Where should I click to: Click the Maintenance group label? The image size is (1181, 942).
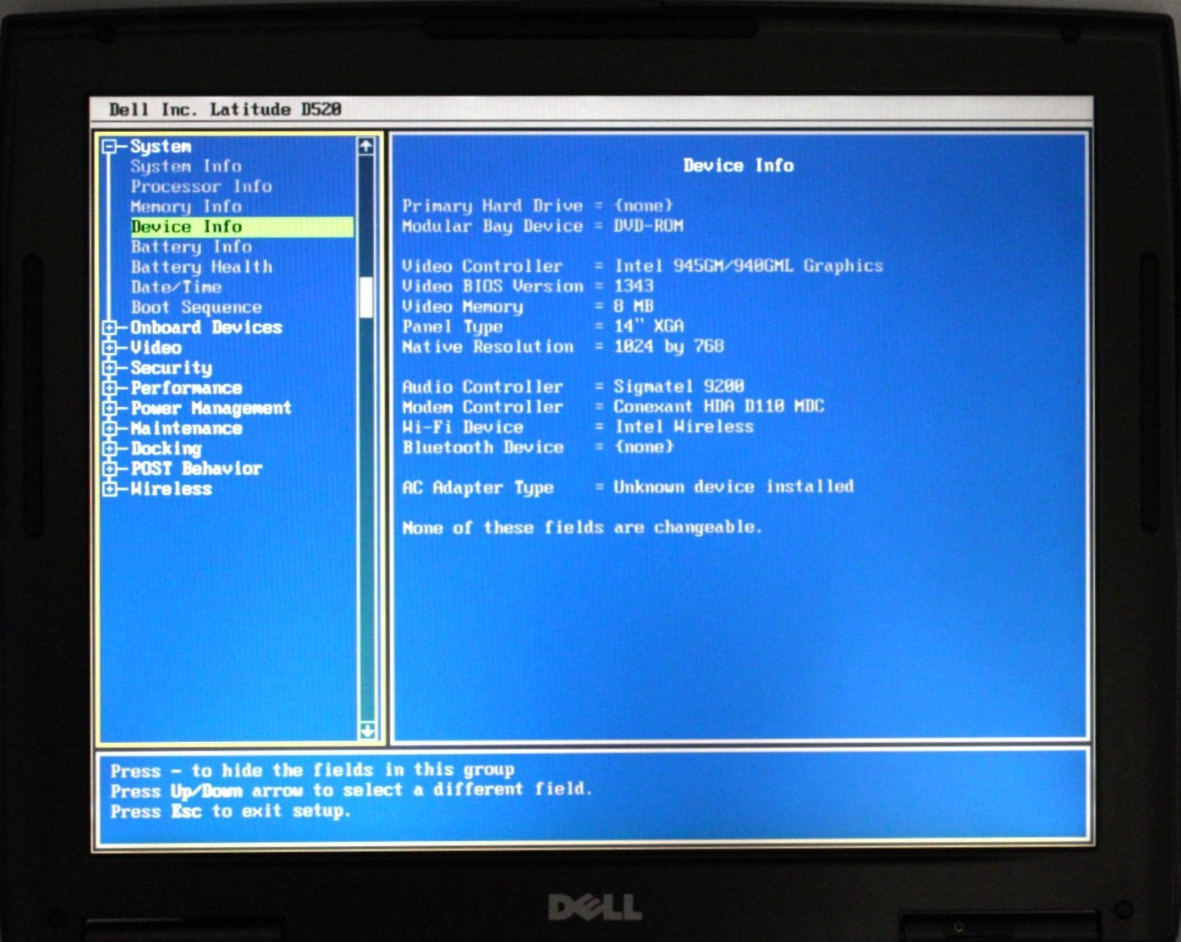(186, 428)
